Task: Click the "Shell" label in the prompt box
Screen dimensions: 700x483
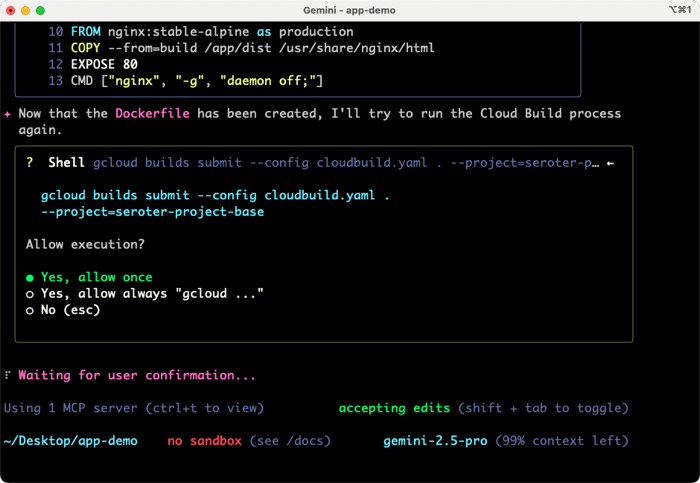Action: coord(66,162)
